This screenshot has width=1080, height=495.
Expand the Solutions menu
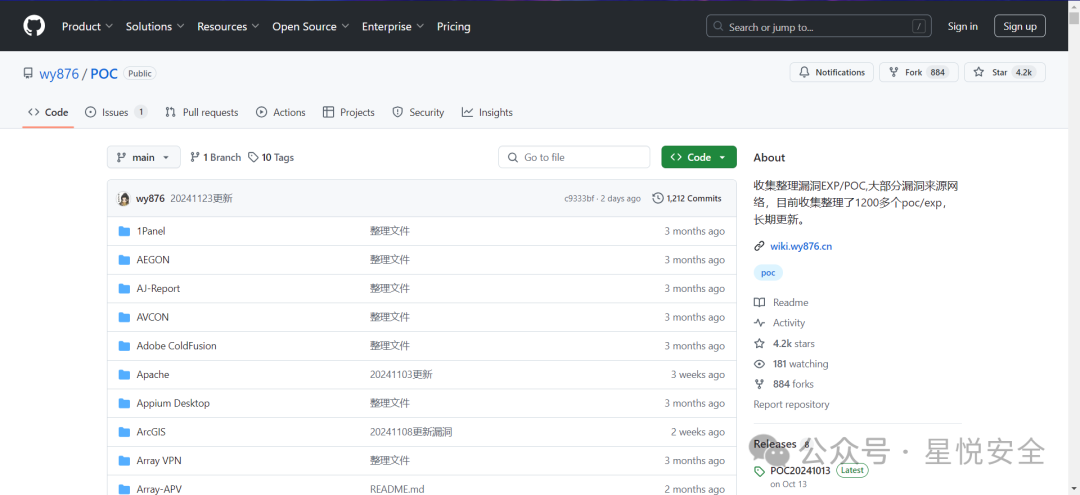(x=155, y=26)
